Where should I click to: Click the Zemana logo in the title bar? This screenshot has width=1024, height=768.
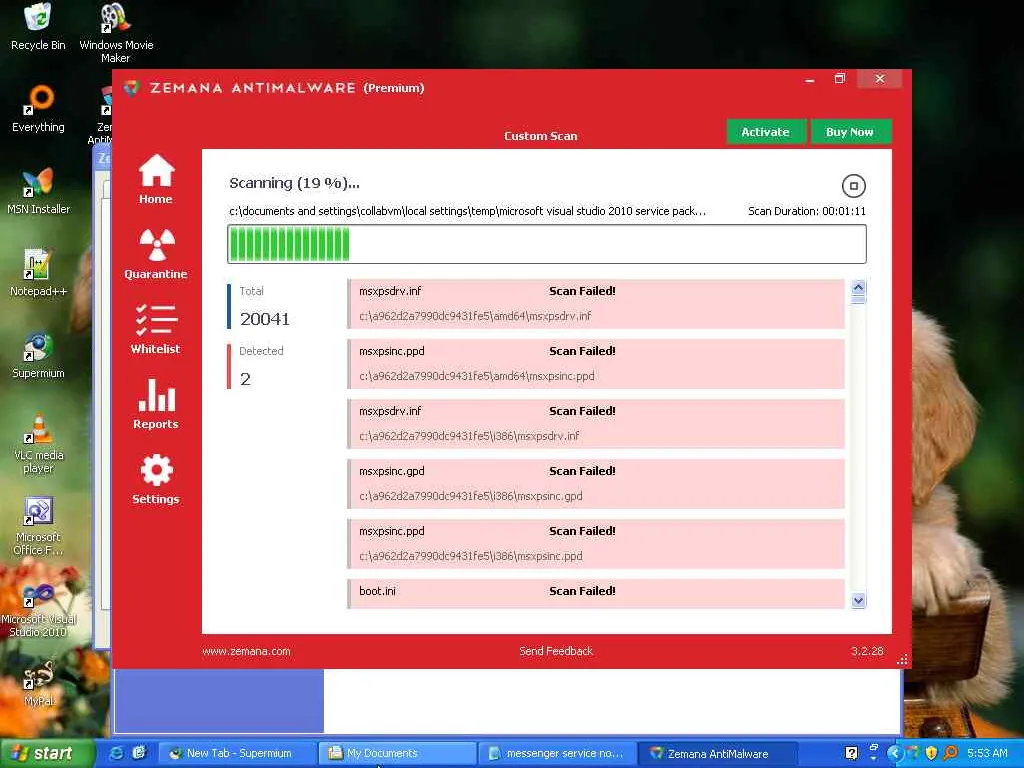[132, 88]
